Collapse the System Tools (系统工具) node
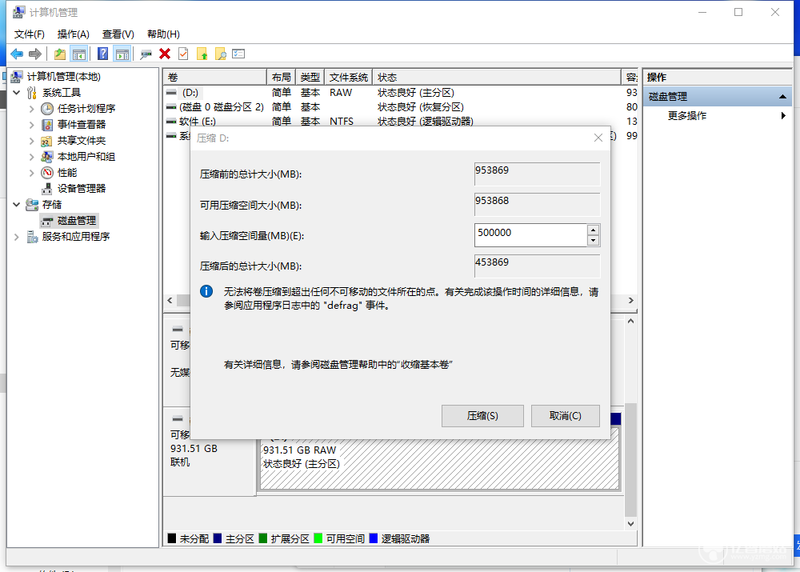 coord(16,92)
